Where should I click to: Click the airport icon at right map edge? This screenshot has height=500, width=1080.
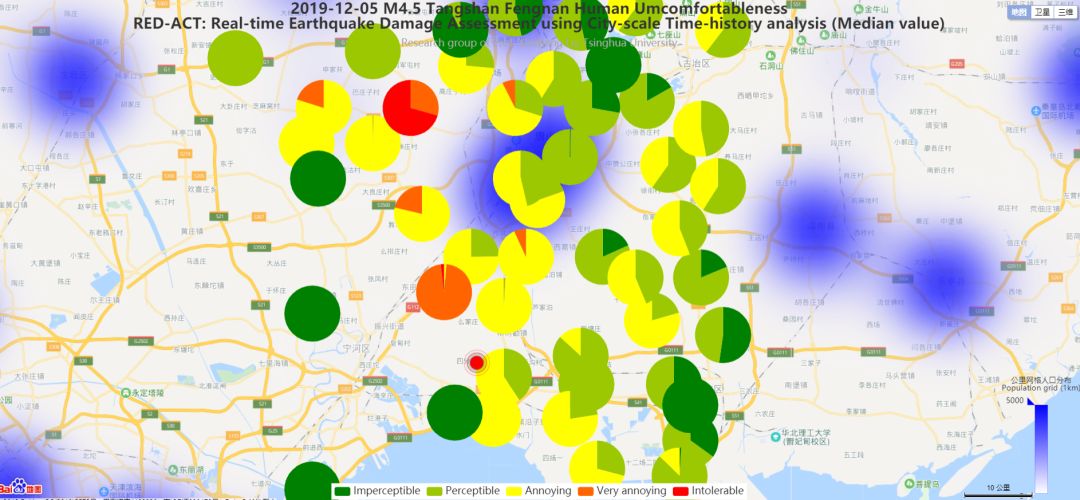tap(1036, 111)
